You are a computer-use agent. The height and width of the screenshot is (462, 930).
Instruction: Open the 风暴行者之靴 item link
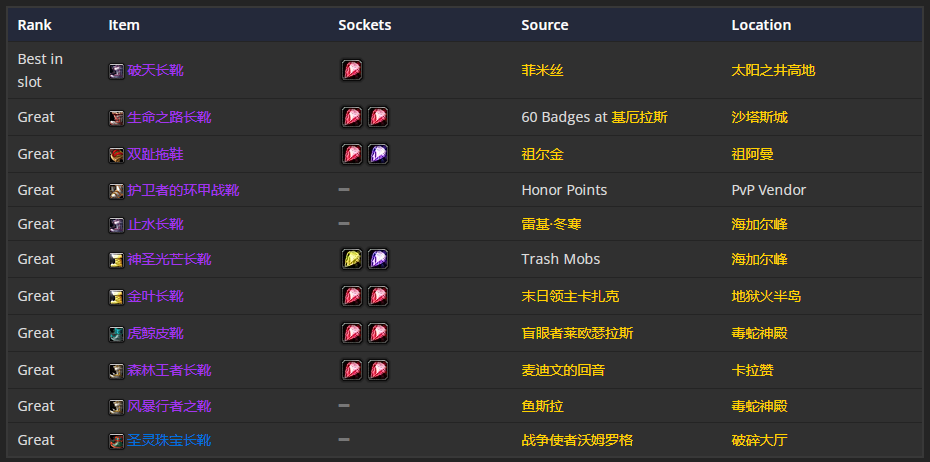pos(169,407)
